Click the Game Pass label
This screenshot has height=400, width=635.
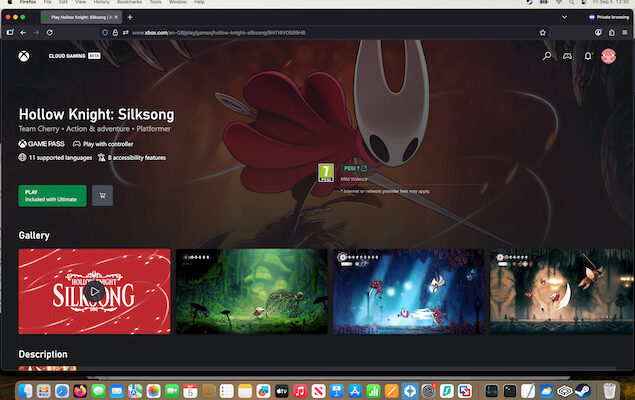[x=42, y=144]
